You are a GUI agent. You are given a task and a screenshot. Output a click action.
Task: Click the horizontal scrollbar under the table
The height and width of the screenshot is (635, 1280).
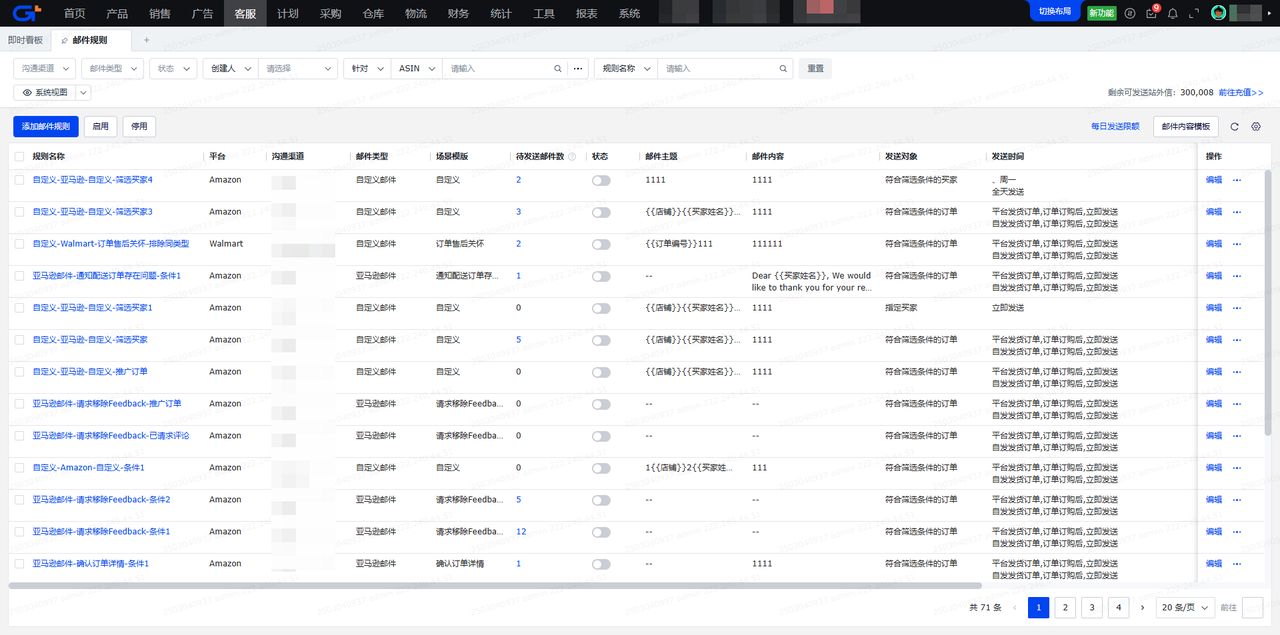(496, 586)
